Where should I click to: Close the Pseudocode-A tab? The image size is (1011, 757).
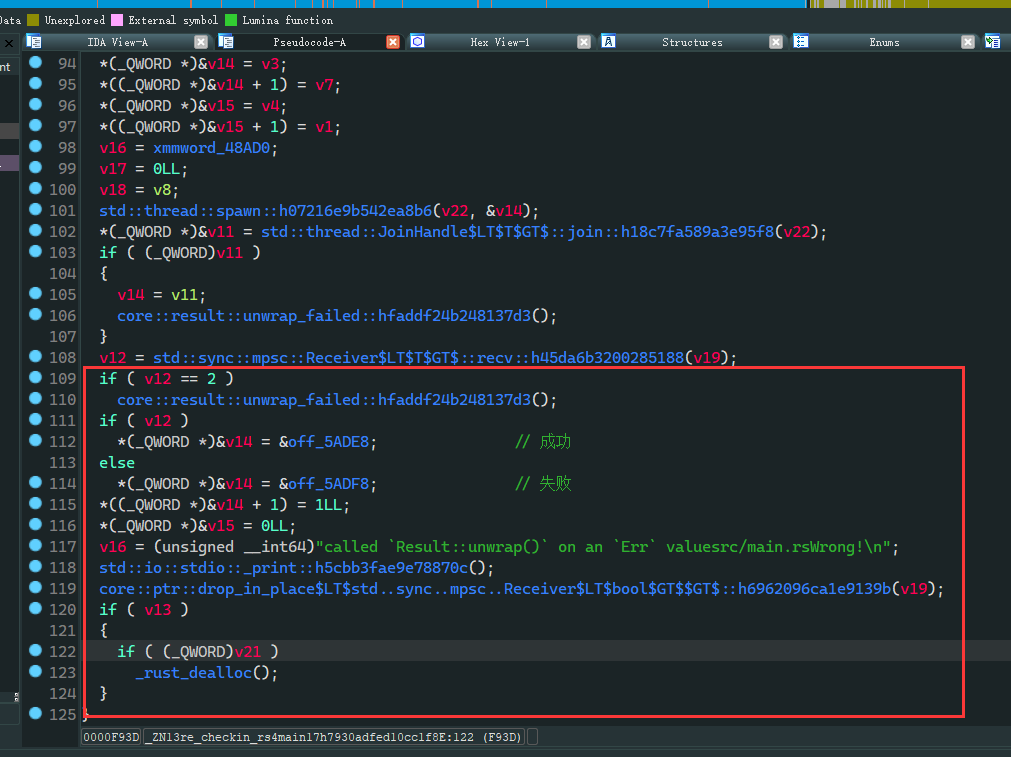point(393,42)
